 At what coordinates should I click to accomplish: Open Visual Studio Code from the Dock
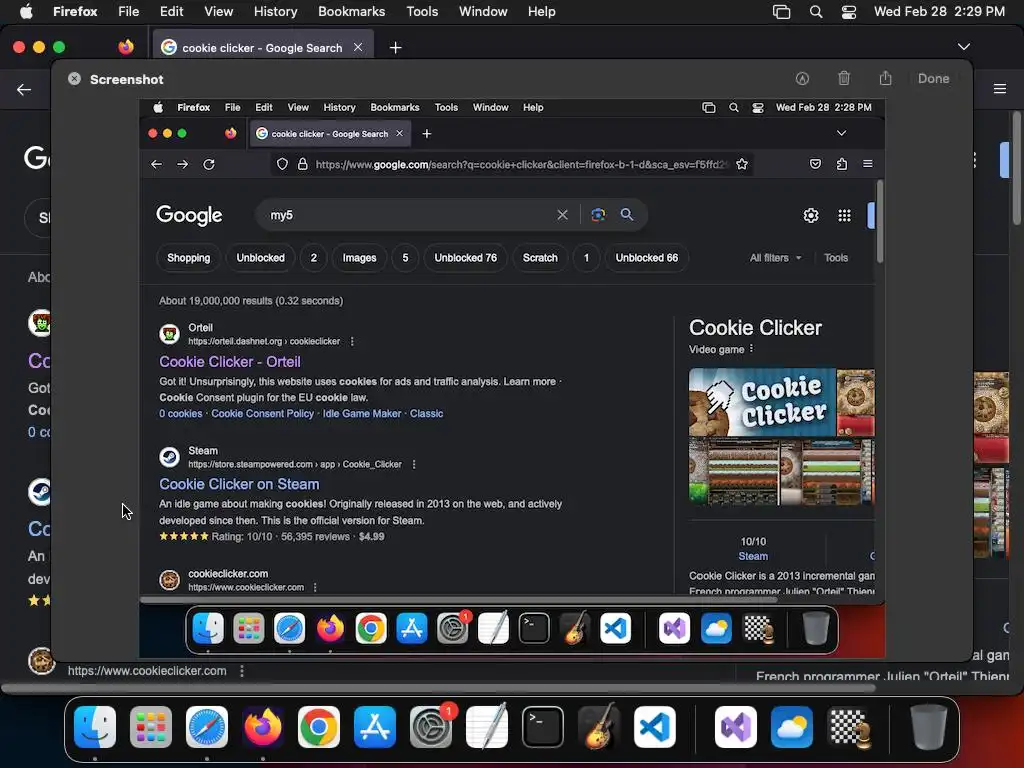tap(655, 726)
